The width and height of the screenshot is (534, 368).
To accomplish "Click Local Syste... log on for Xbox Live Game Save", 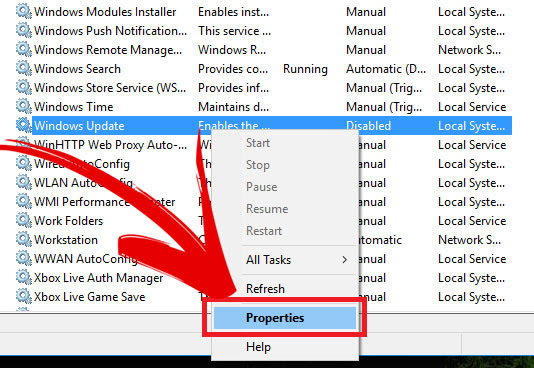I will (x=471, y=297).
